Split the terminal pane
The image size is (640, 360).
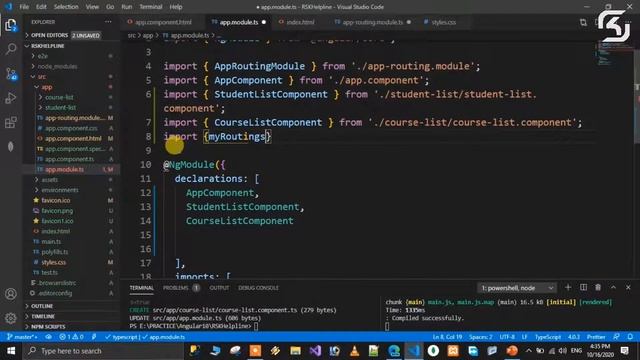[583, 288]
